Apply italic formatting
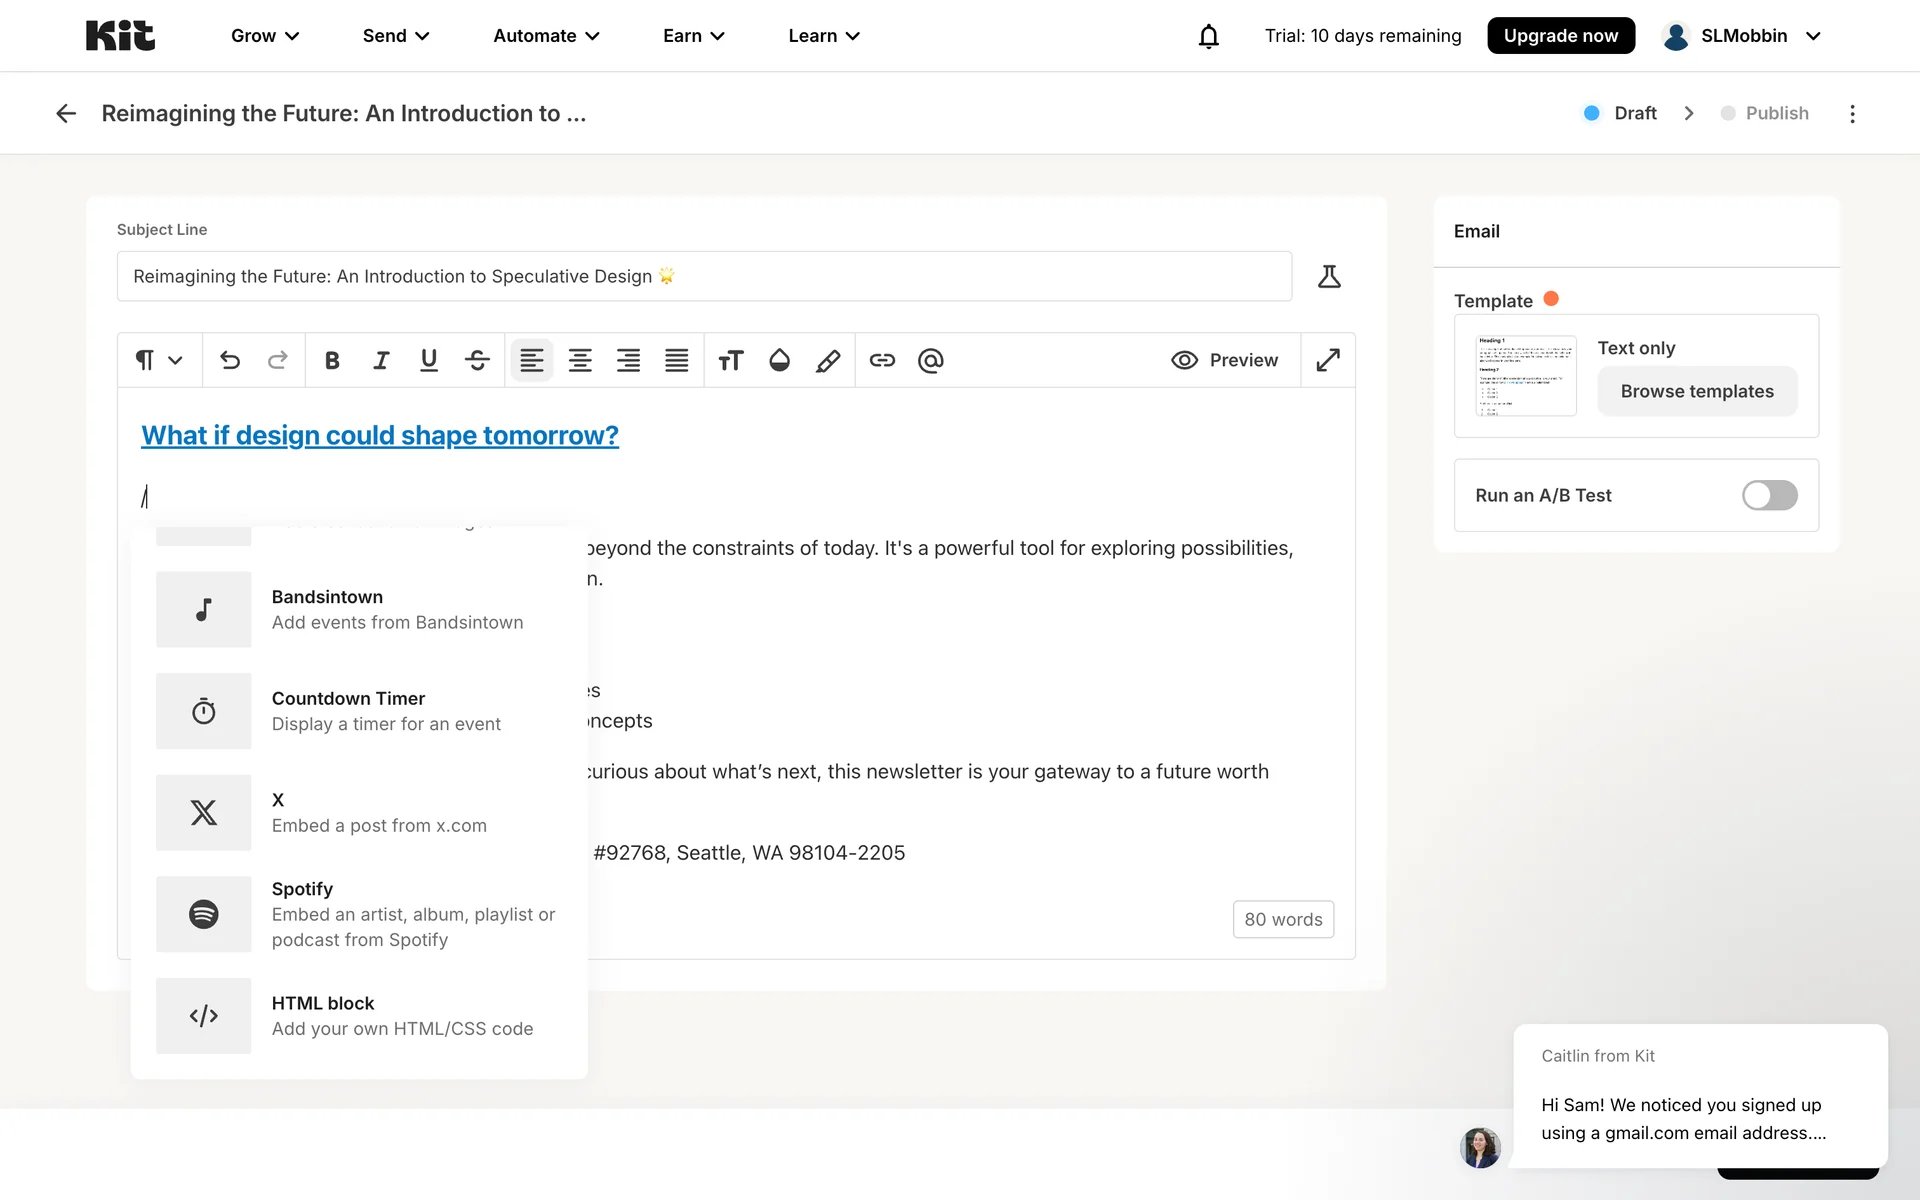This screenshot has width=1920, height=1200. (x=380, y=360)
